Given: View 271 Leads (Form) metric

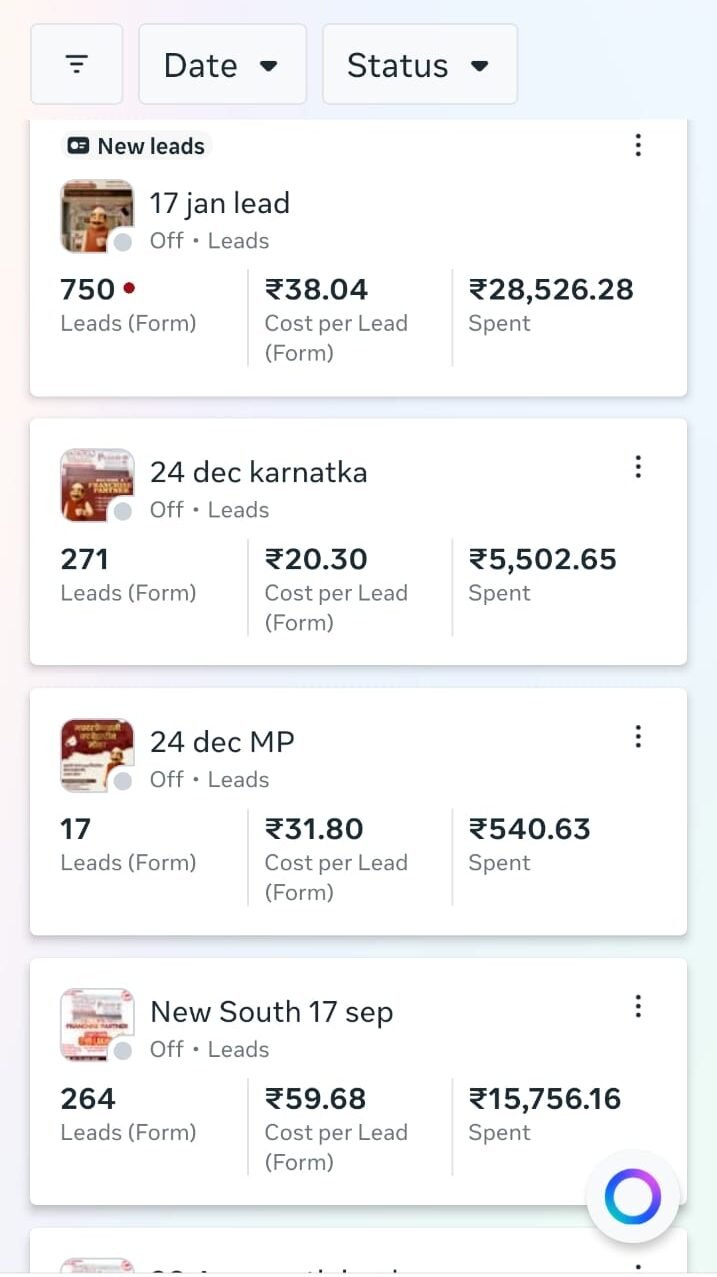Looking at the screenshot, I should [x=85, y=560].
